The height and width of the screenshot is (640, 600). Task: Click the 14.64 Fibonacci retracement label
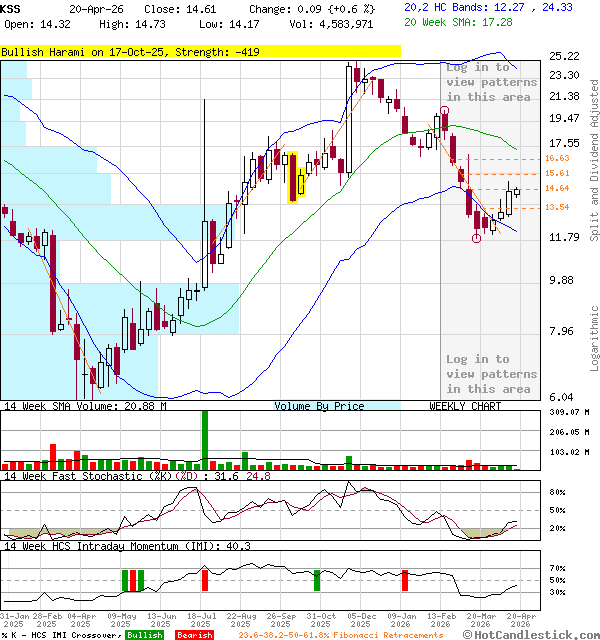point(557,188)
